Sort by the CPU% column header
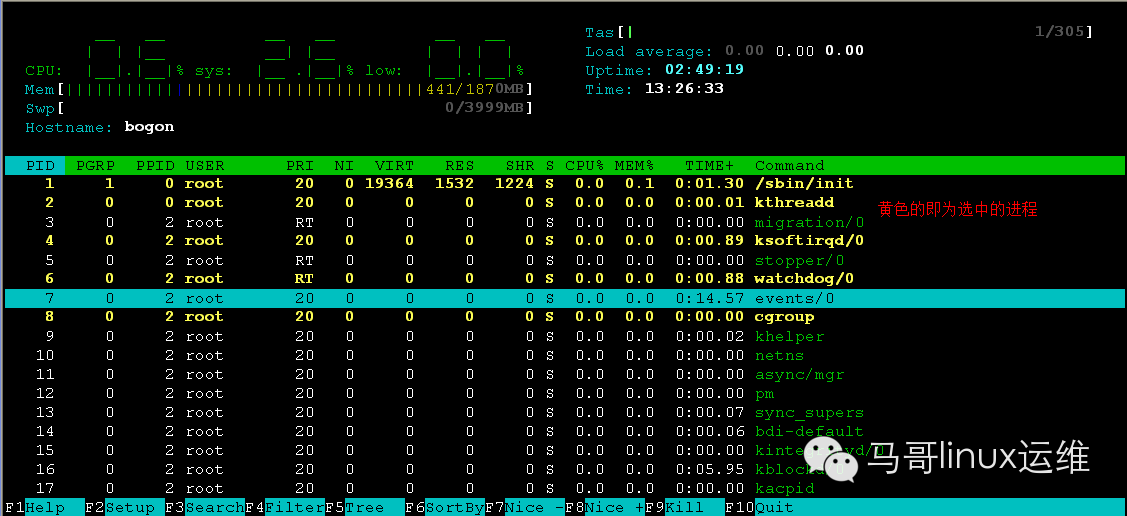 click(x=584, y=165)
